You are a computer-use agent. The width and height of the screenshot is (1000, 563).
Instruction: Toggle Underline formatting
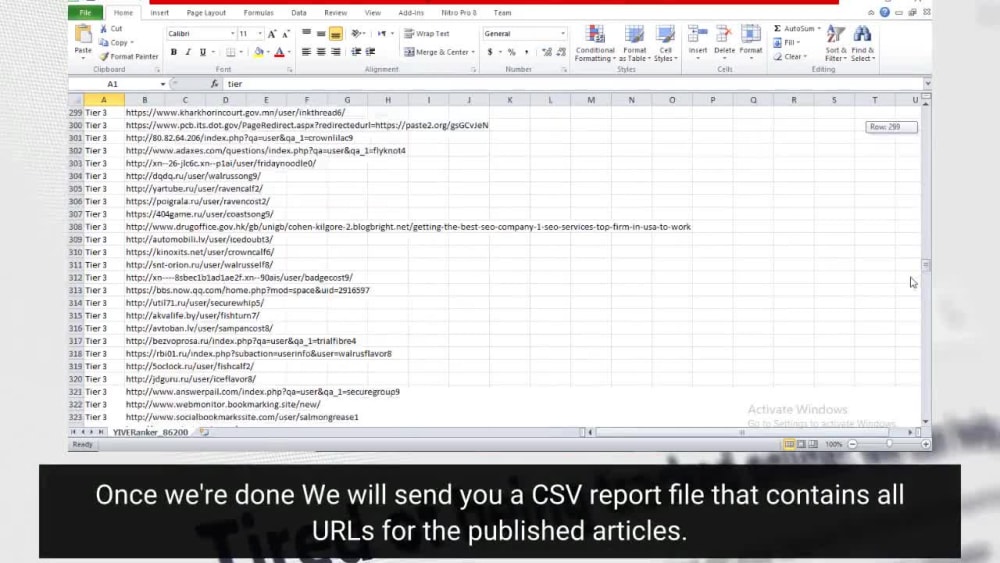(x=203, y=52)
